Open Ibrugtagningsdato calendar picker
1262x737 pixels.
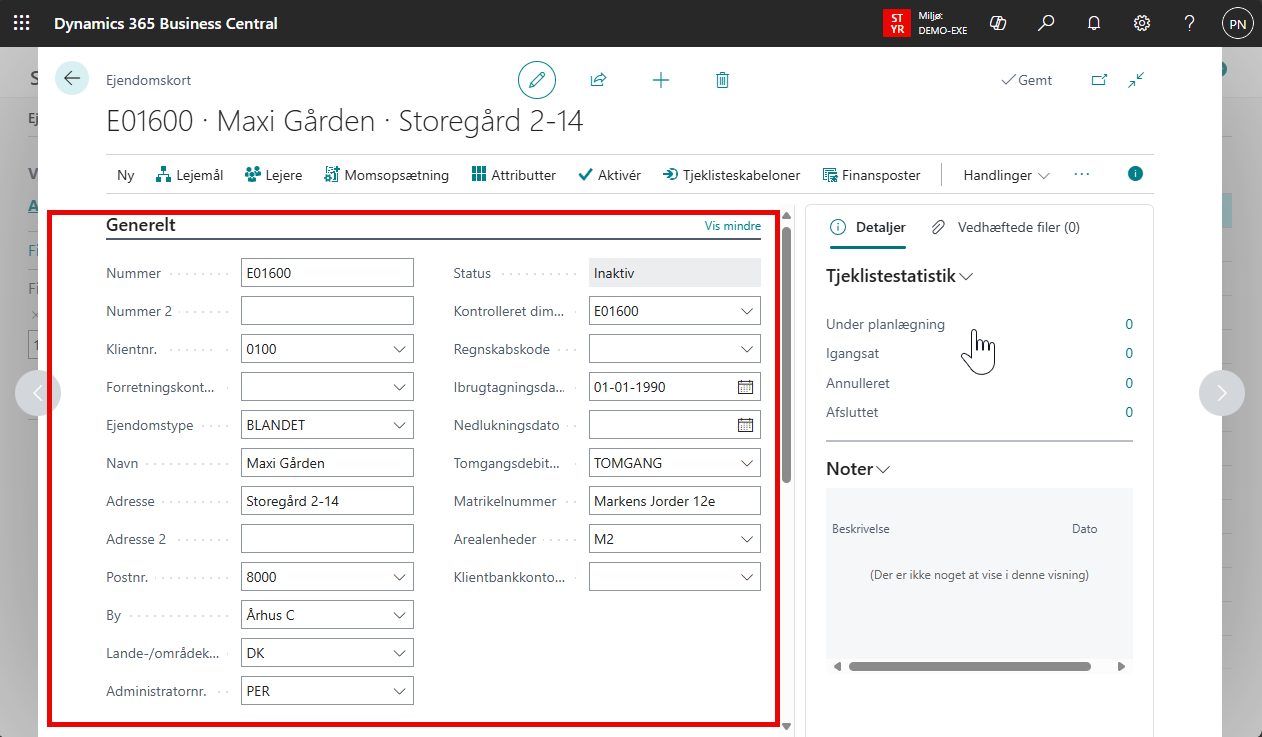click(x=745, y=387)
